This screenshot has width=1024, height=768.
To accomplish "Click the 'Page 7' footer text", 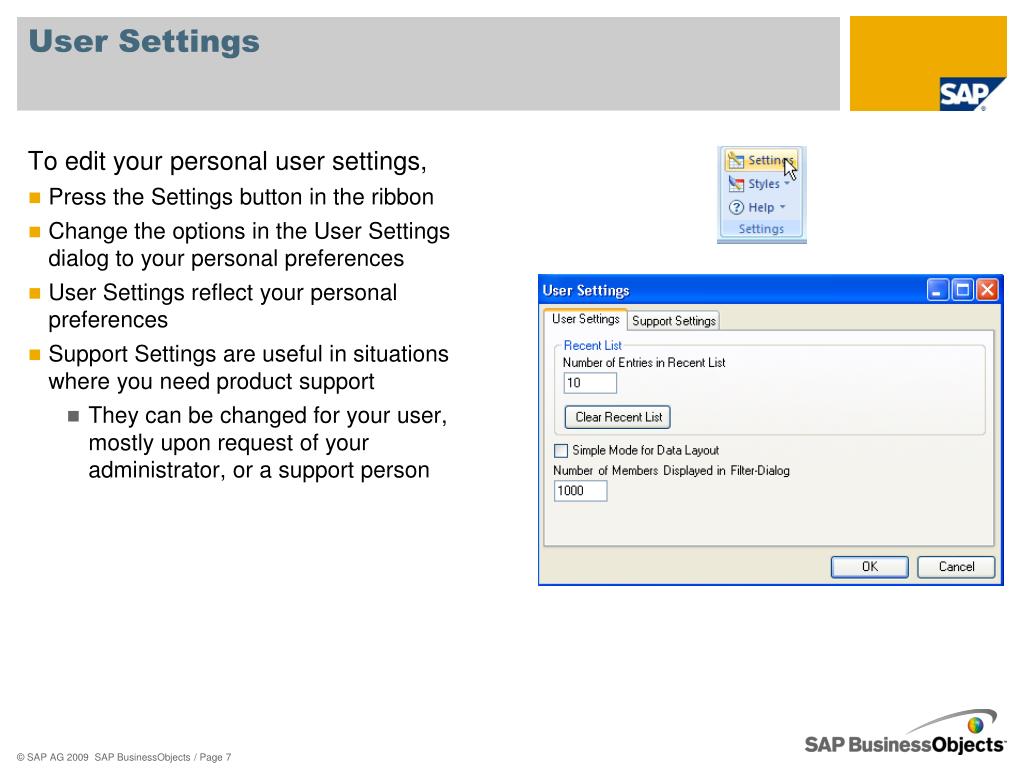I will coord(215,757).
